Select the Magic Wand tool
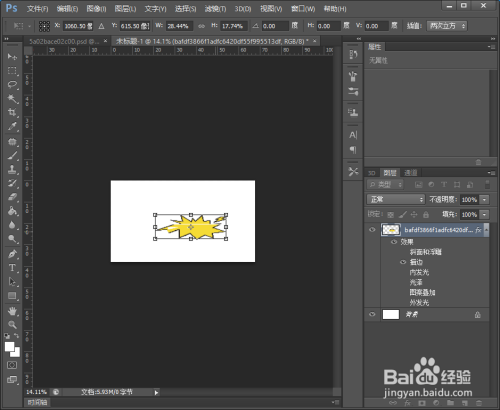The width and height of the screenshot is (500, 410). [x=12, y=98]
